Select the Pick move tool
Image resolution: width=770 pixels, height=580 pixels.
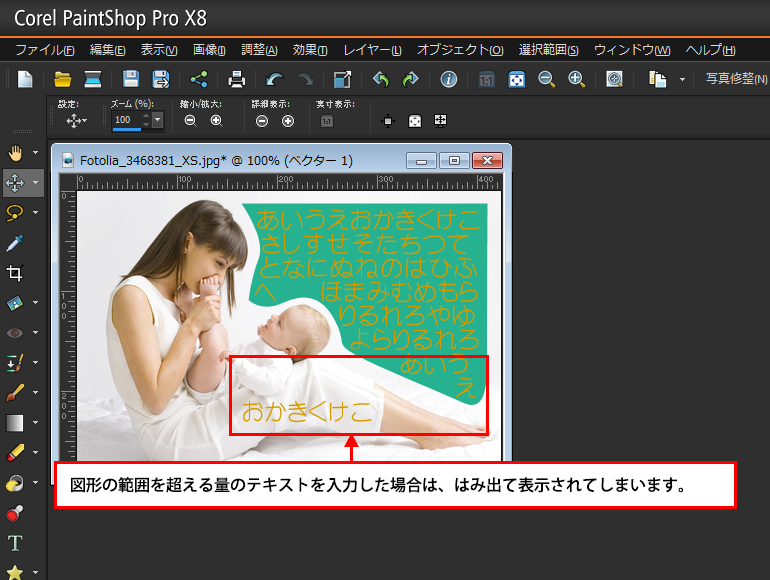pos(15,183)
